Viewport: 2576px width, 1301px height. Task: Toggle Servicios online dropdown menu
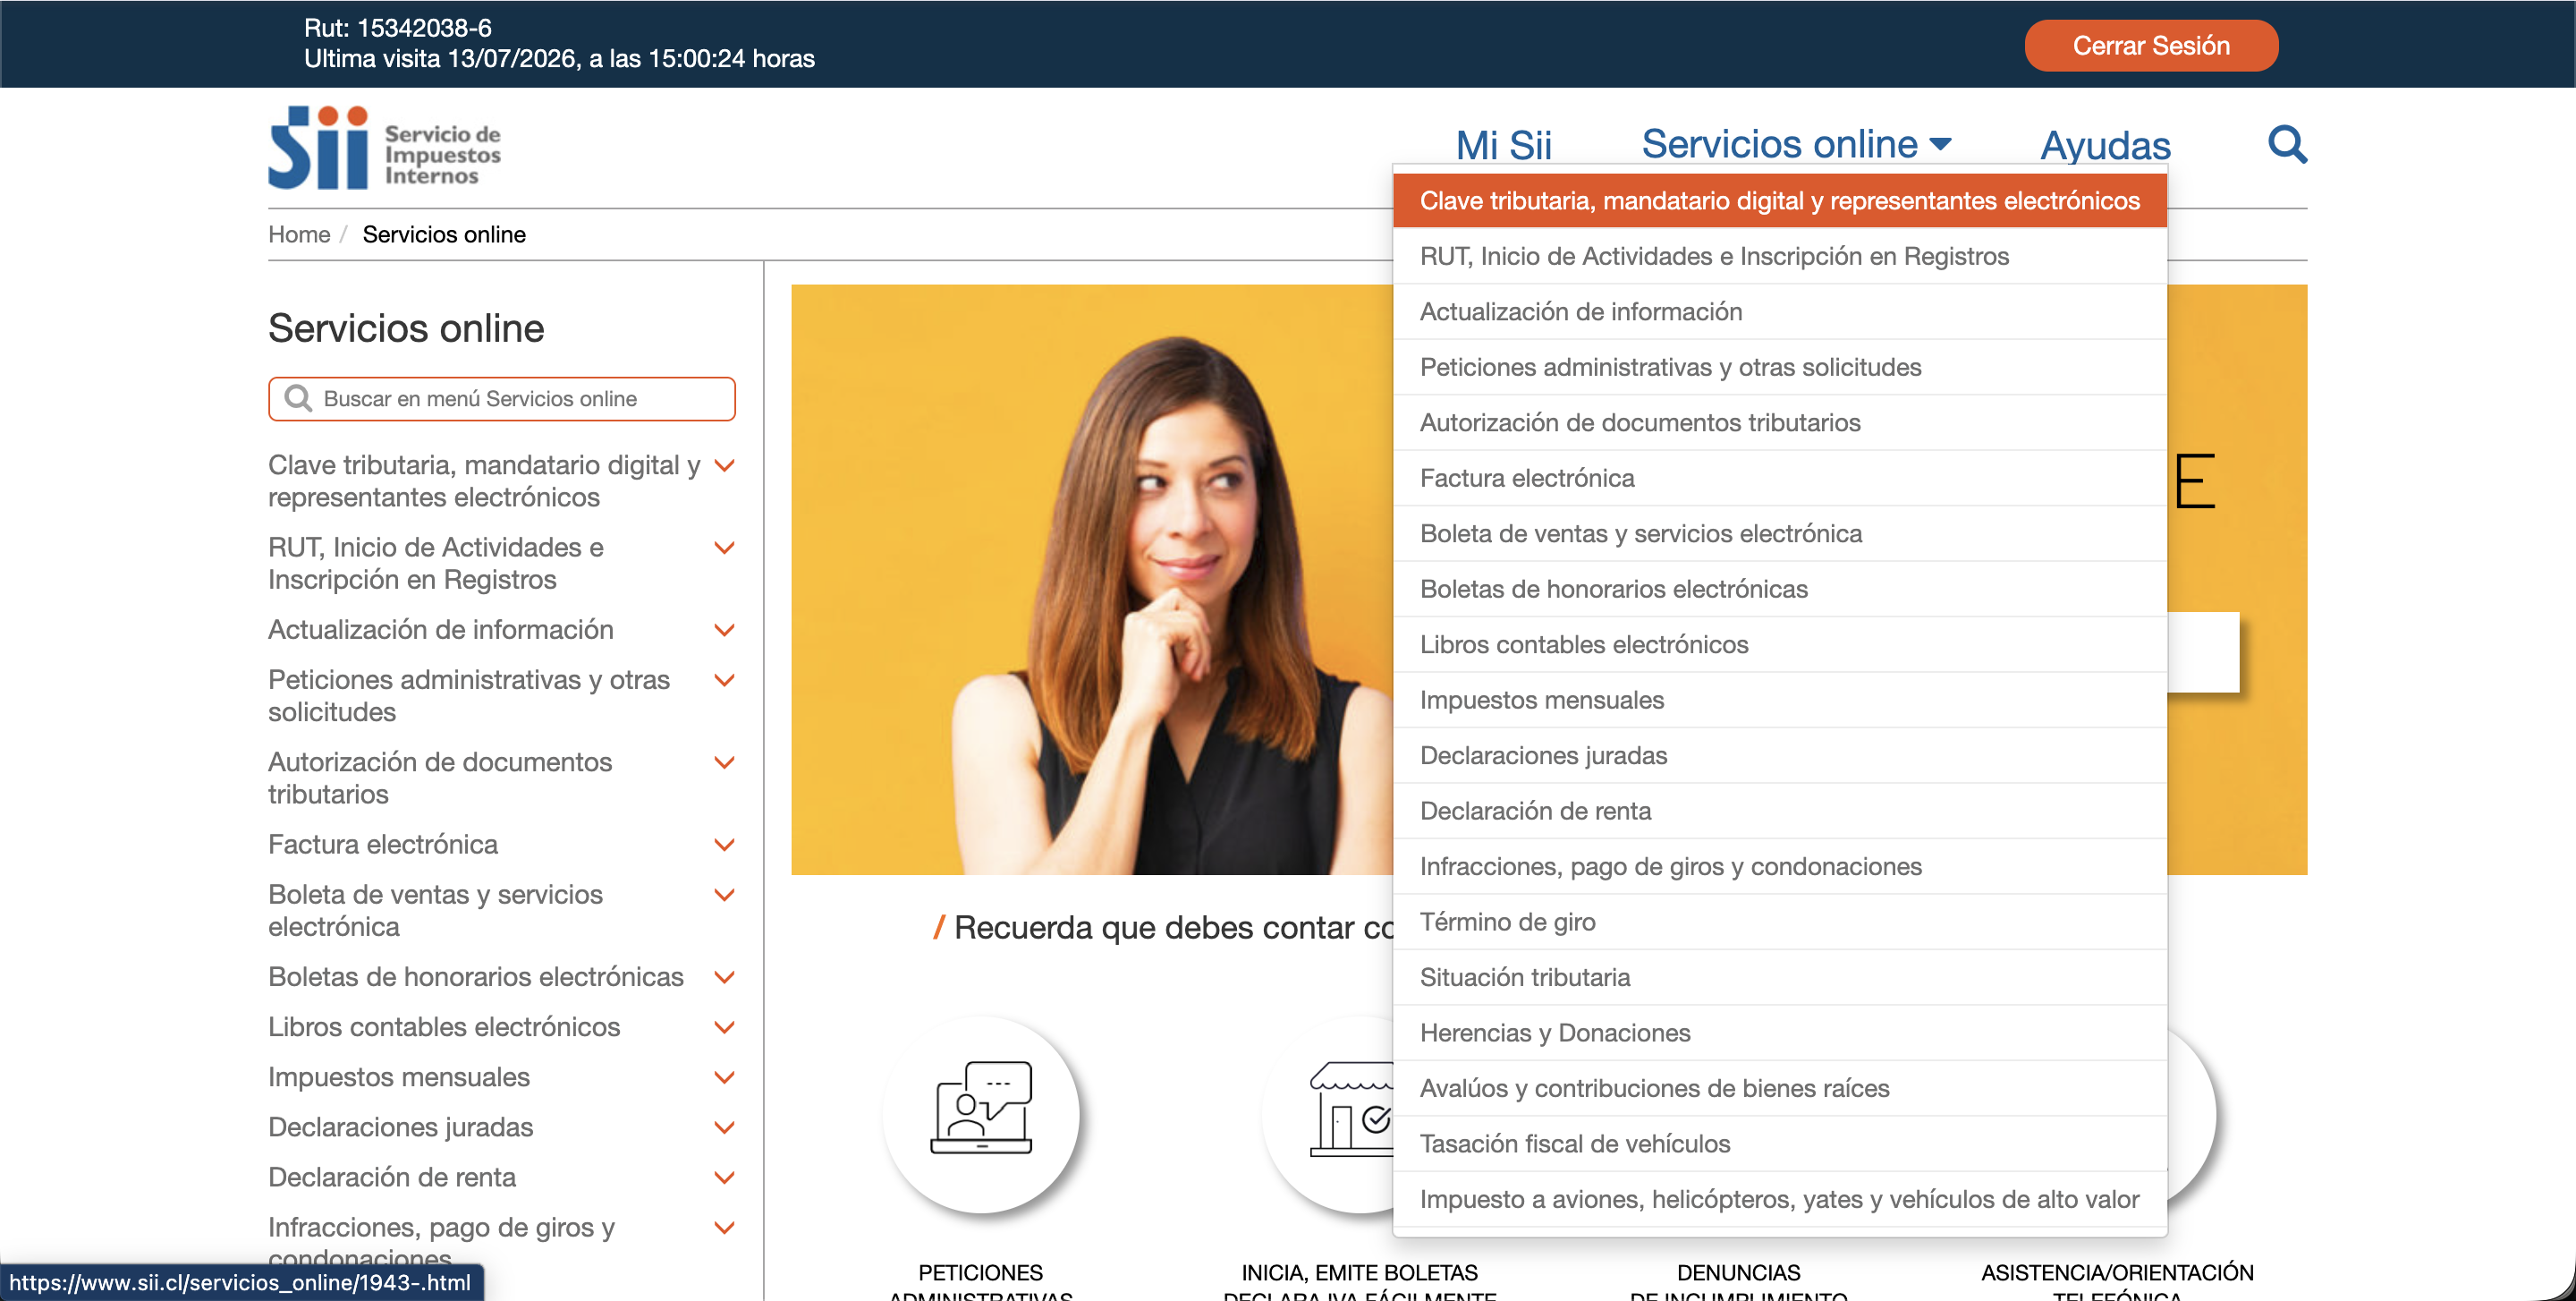pos(1796,144)
